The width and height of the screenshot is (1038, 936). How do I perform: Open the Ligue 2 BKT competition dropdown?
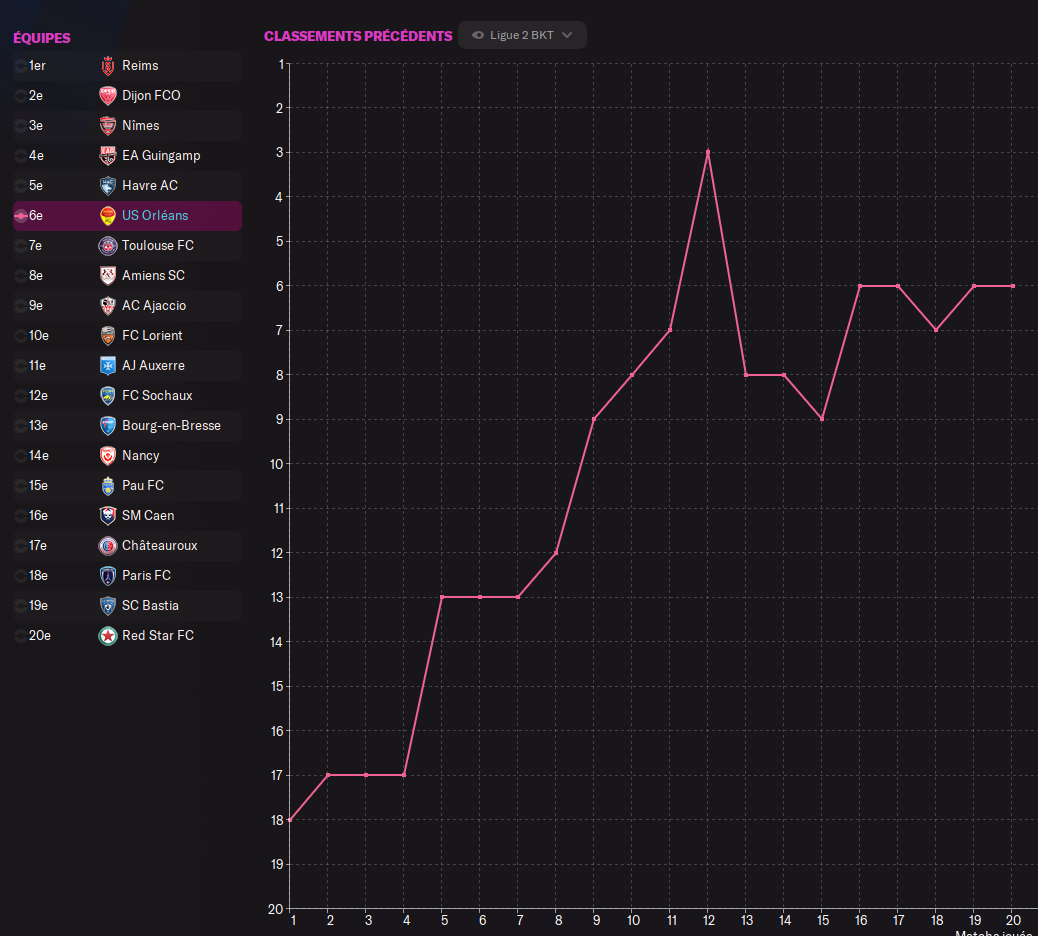(x=522, y=35)
